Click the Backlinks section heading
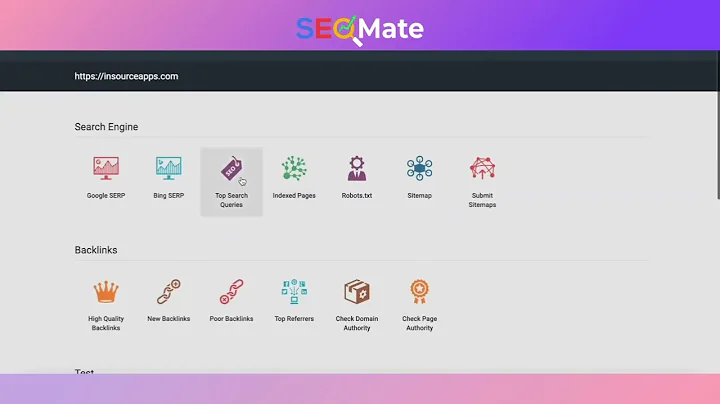720x404 pixels. pos(96,250)
